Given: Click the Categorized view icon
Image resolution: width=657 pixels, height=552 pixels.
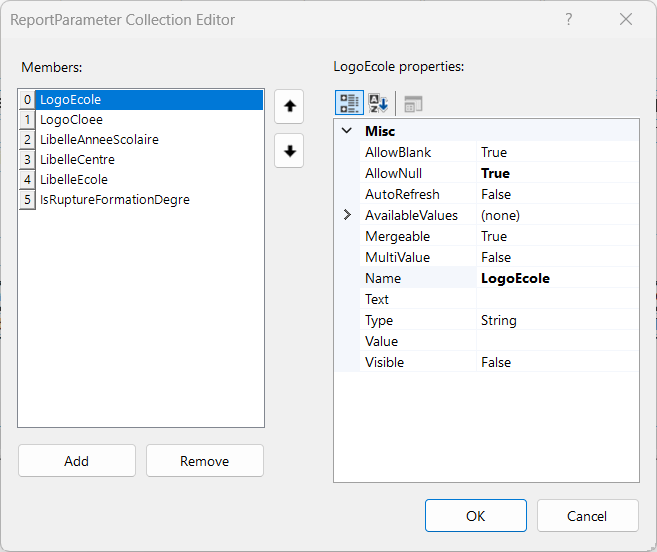Looking at the screenshot, I should tap(349, 103).
